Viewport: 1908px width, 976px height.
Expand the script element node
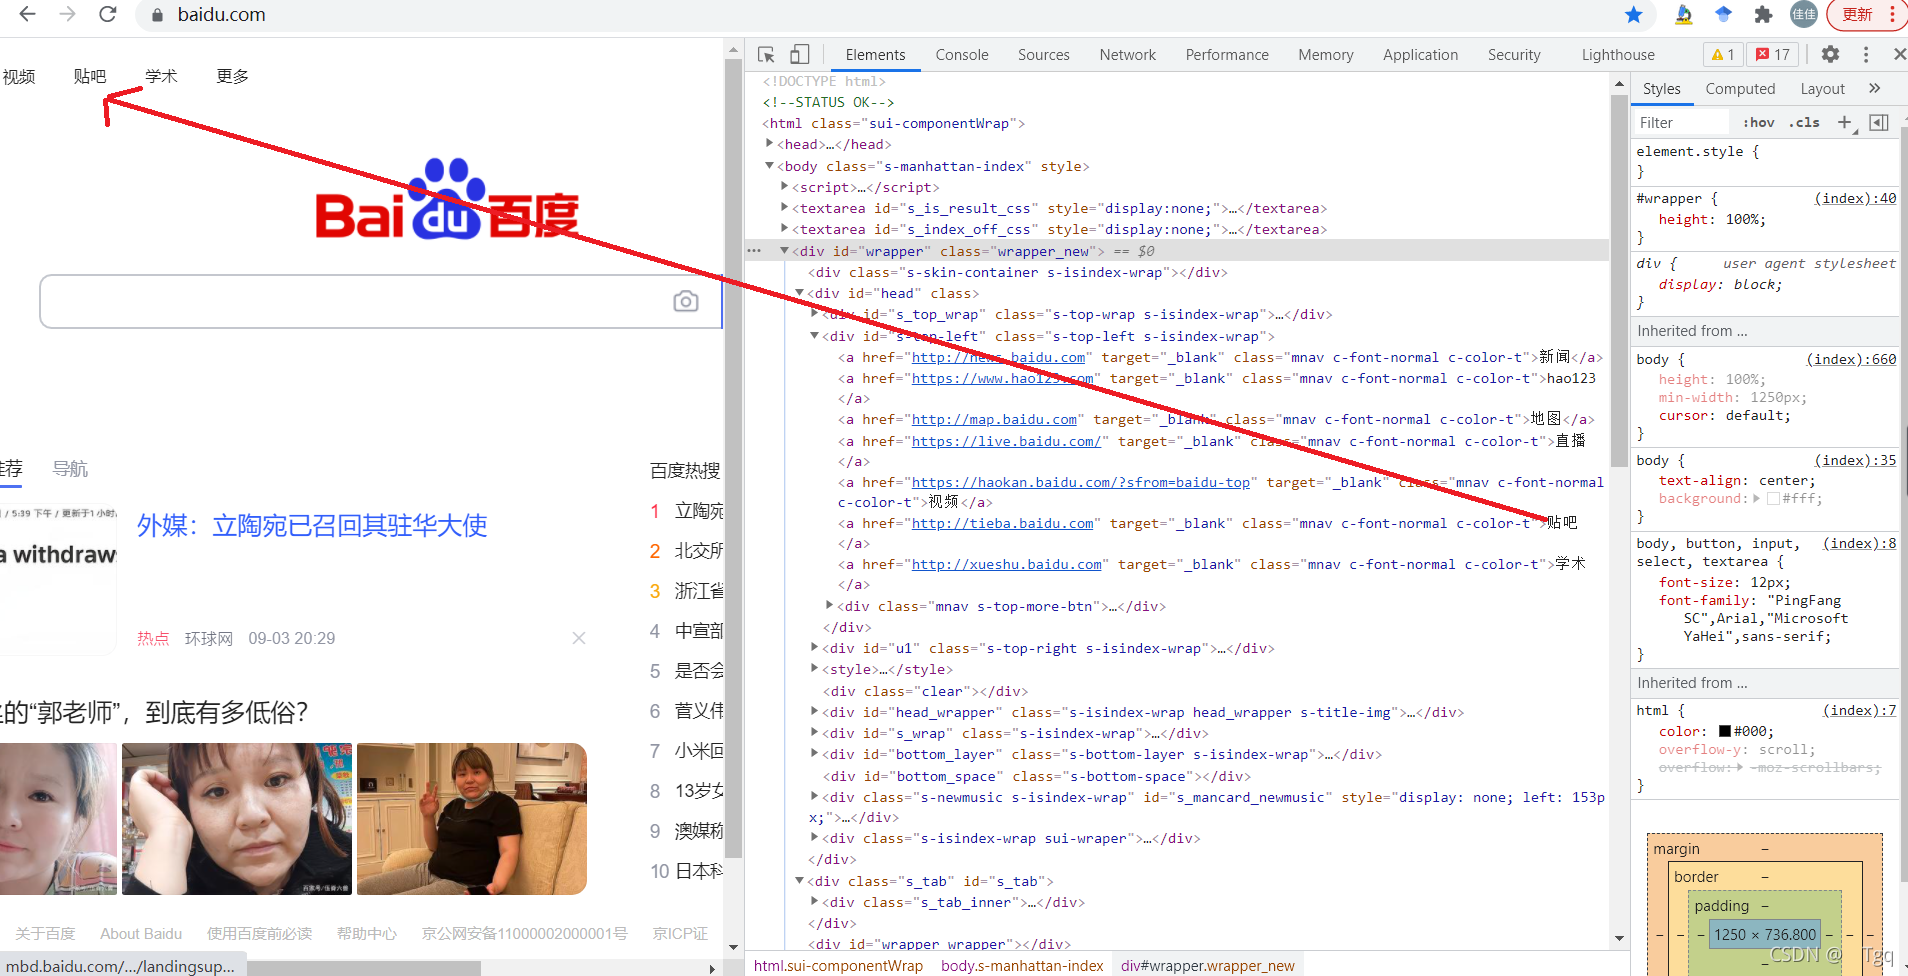point(784,187)
